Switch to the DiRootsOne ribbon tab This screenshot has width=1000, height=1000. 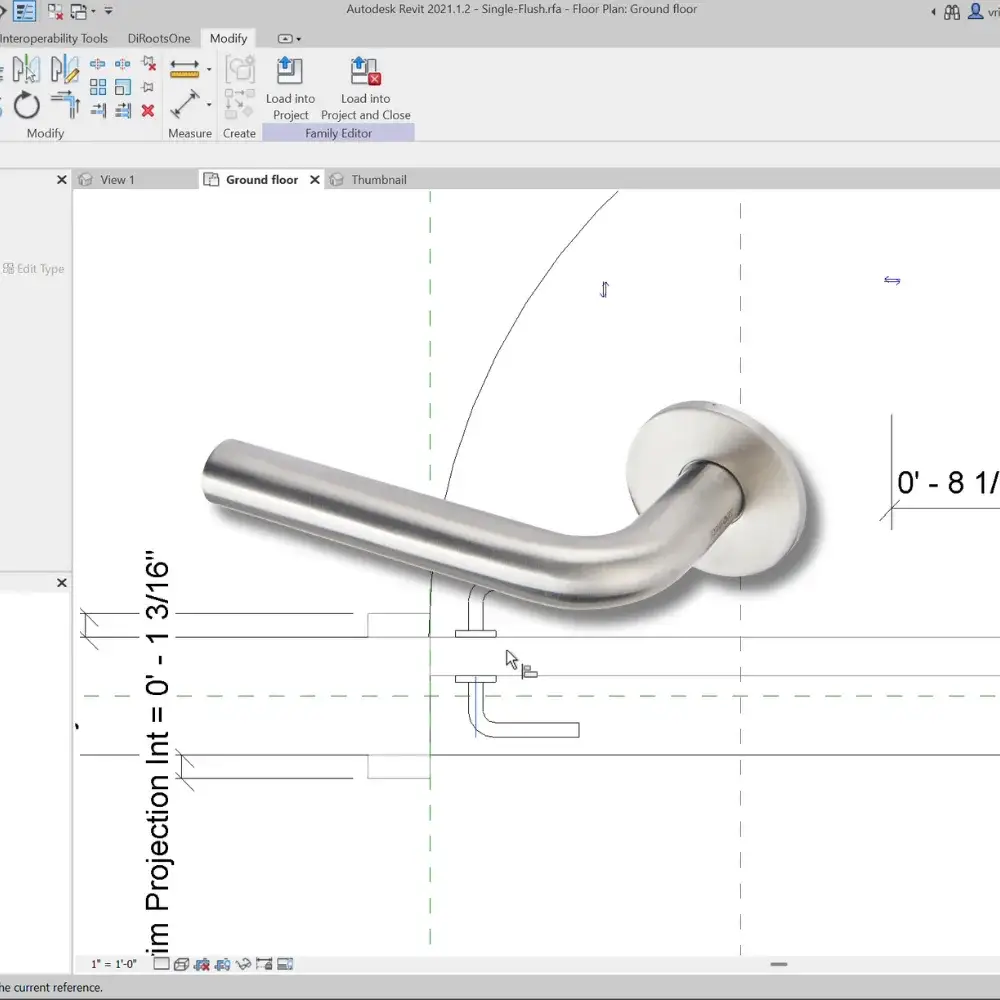coord(160,38)
